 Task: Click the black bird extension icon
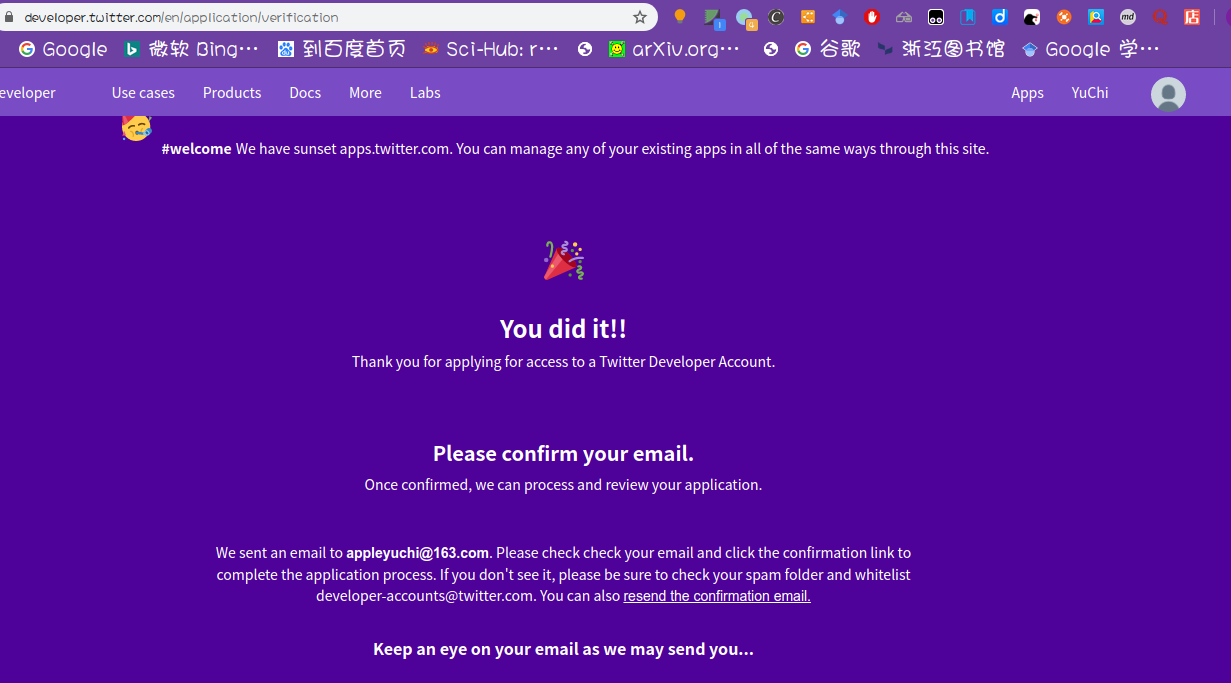coord(1032,17)
